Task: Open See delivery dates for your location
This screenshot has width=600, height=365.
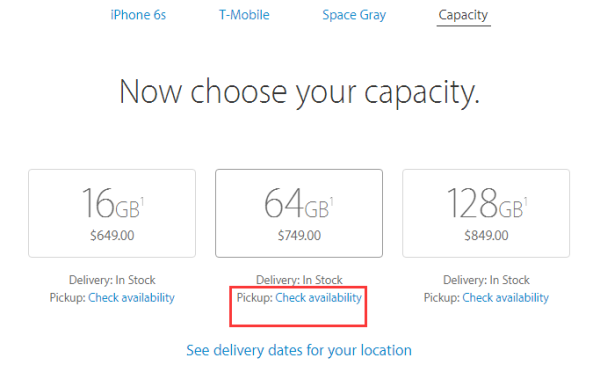Action: [x=299, y=350]
